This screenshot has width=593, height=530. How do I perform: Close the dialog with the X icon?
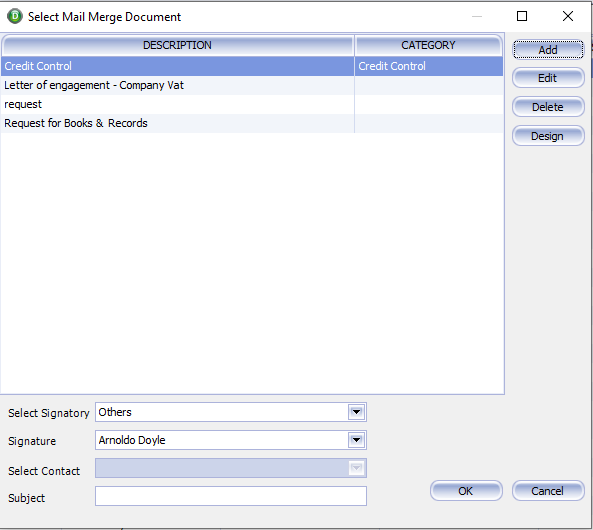(568, 16)
